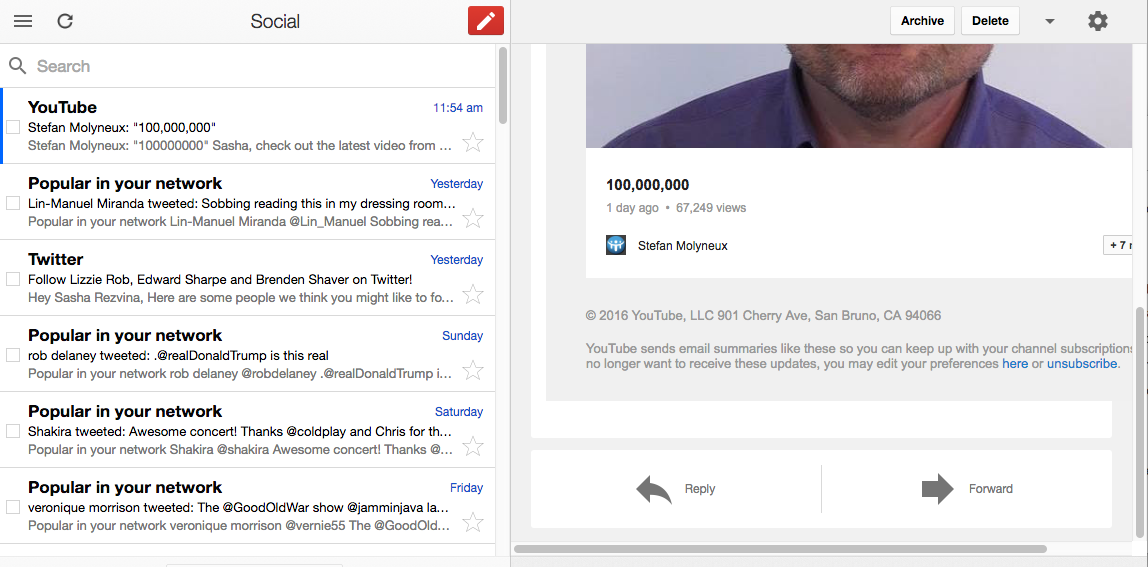Select checkbox for rob delaney email
1148x567 pixels.
click(x=13, y=355)
